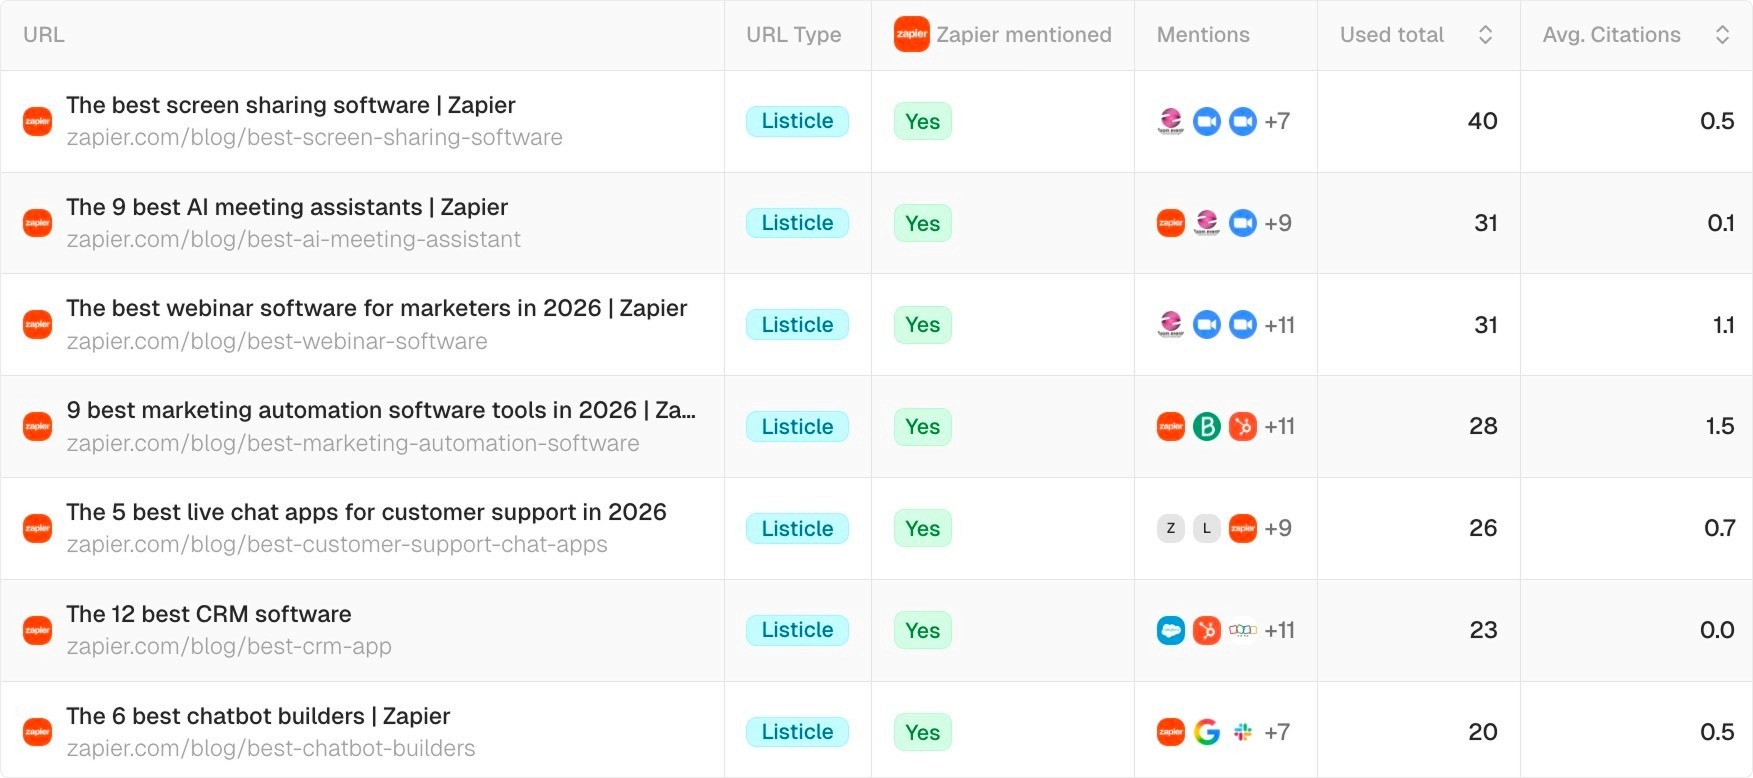Click the Zapier logo in the column header
The image size is (1753, 778).
(x=911, y=34)
